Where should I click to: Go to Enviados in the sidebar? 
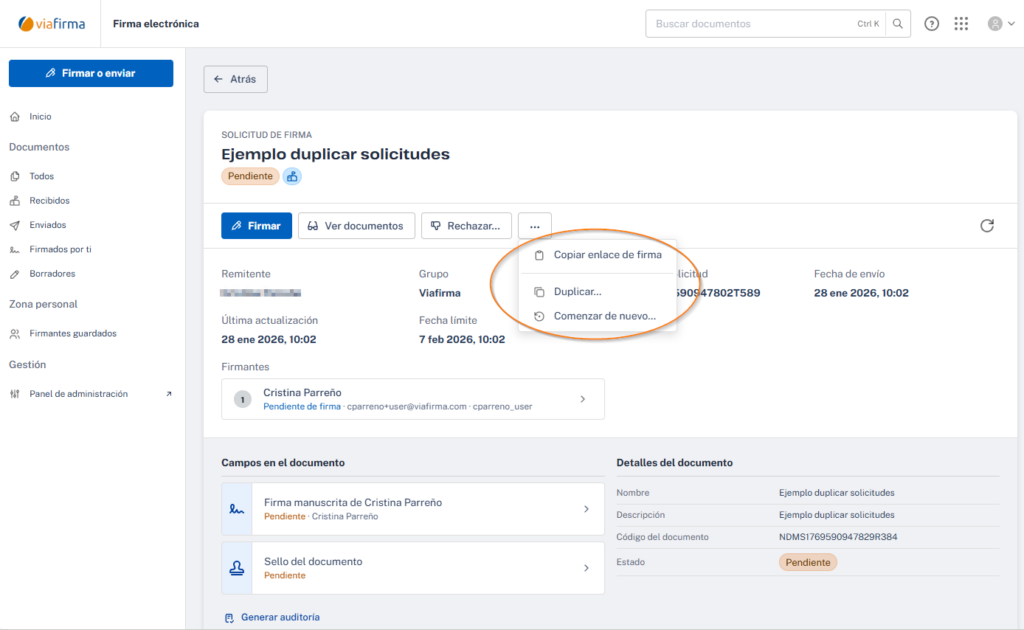pyautogui.click(x=48, y=225)
